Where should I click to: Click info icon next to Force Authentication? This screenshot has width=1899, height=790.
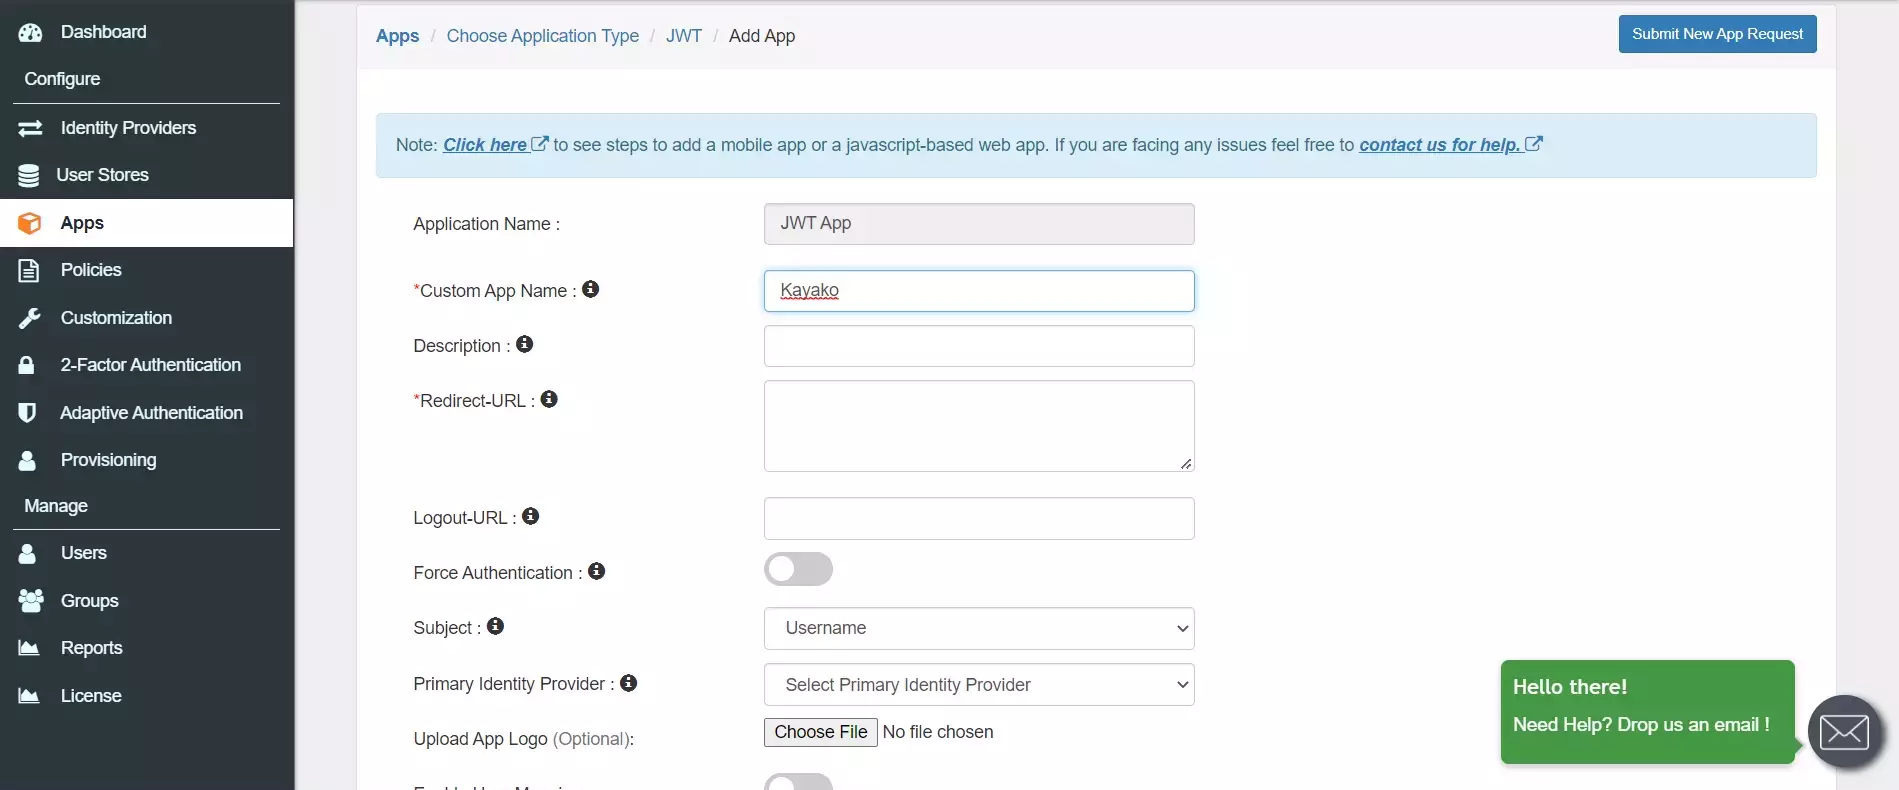pyautogui.click(x=597, y=571)
